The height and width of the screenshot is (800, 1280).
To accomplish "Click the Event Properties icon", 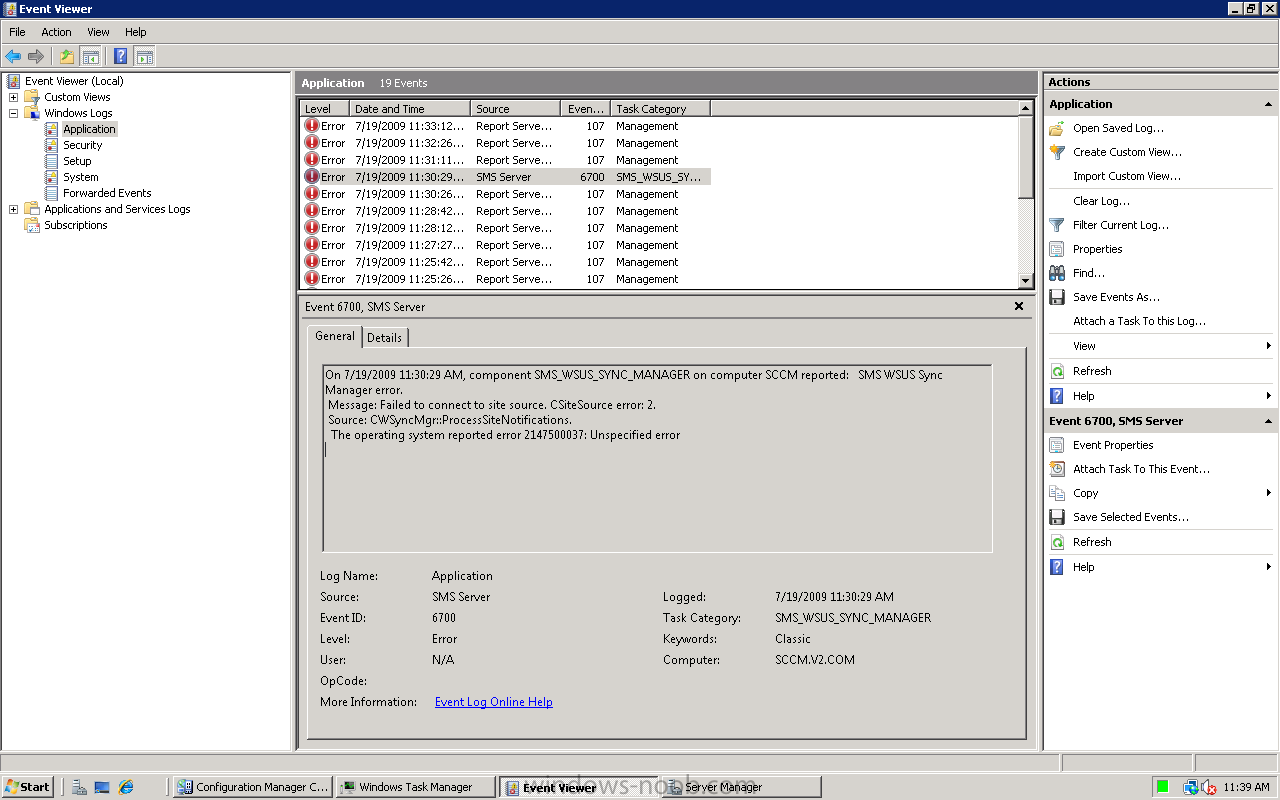I will coord(1057,445).
